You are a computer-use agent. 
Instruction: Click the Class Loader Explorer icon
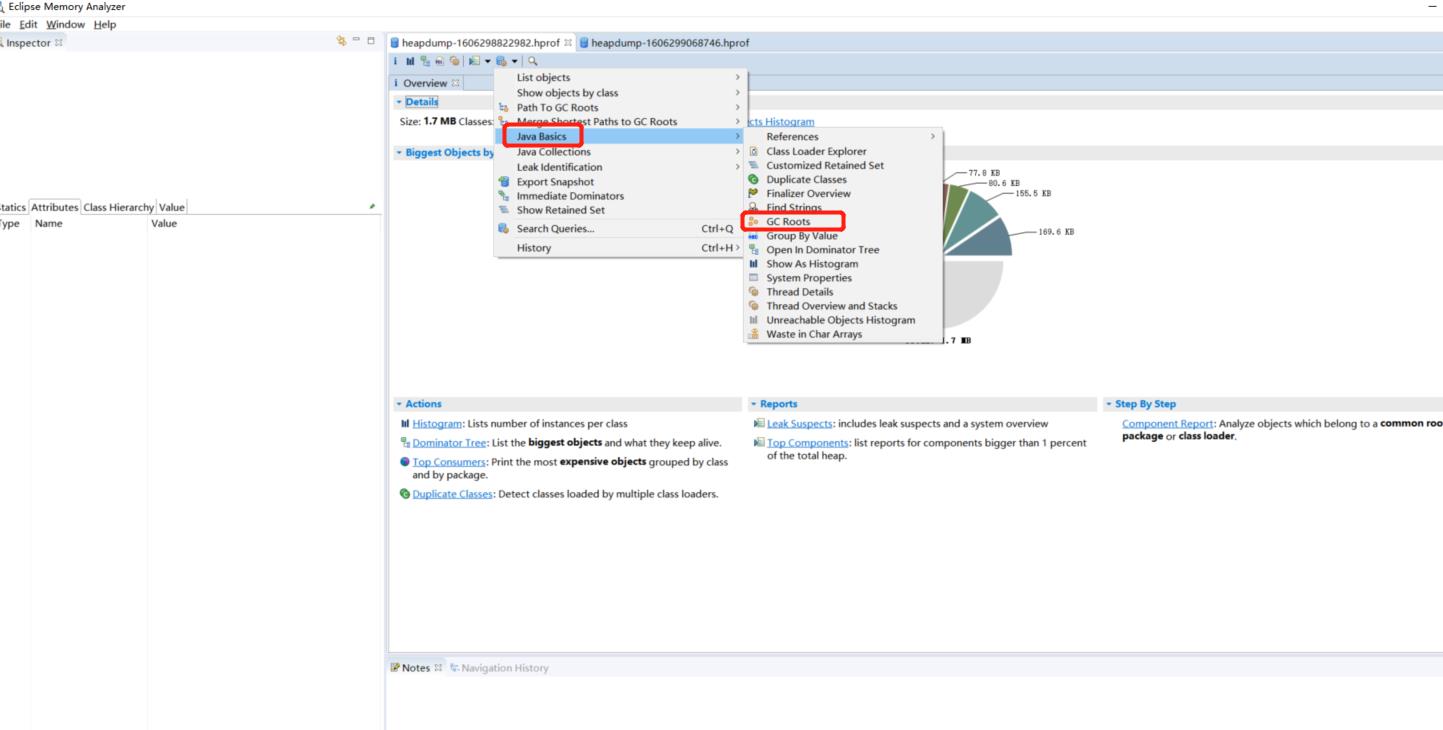click(x=754, y=151)
